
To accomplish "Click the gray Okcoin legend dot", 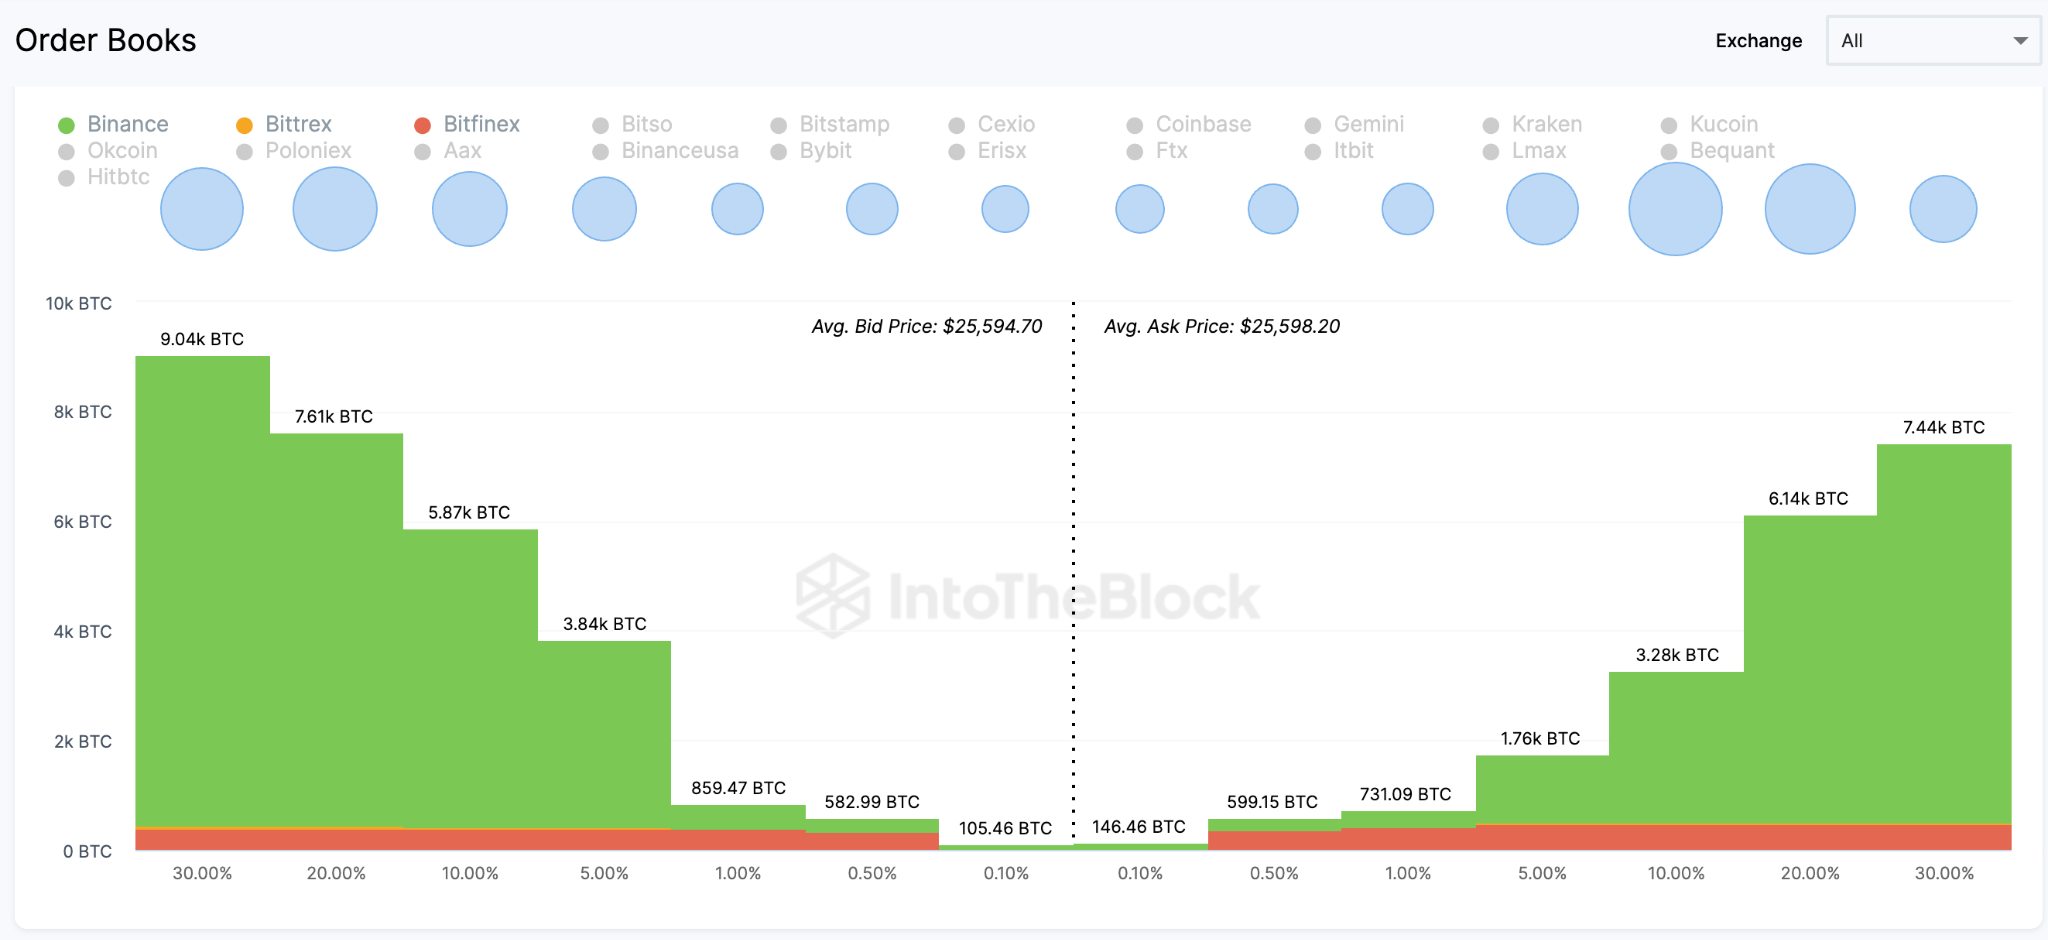I will point(67,152).
